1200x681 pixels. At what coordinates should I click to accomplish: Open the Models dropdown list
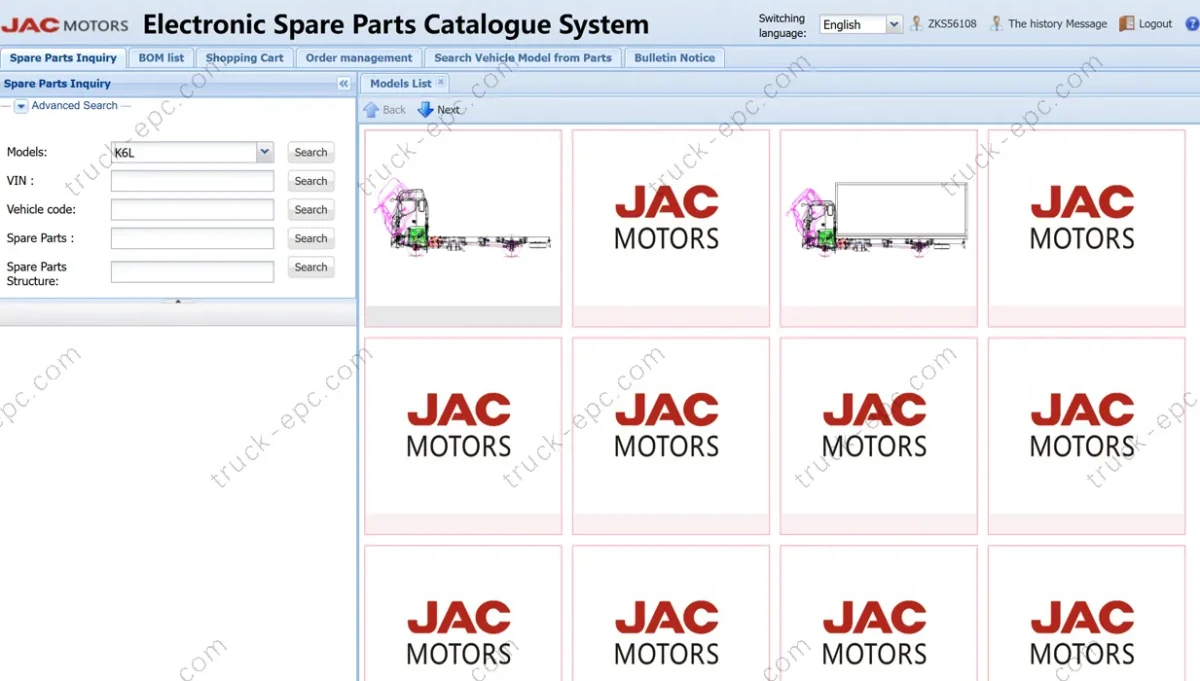click(265, 152)
